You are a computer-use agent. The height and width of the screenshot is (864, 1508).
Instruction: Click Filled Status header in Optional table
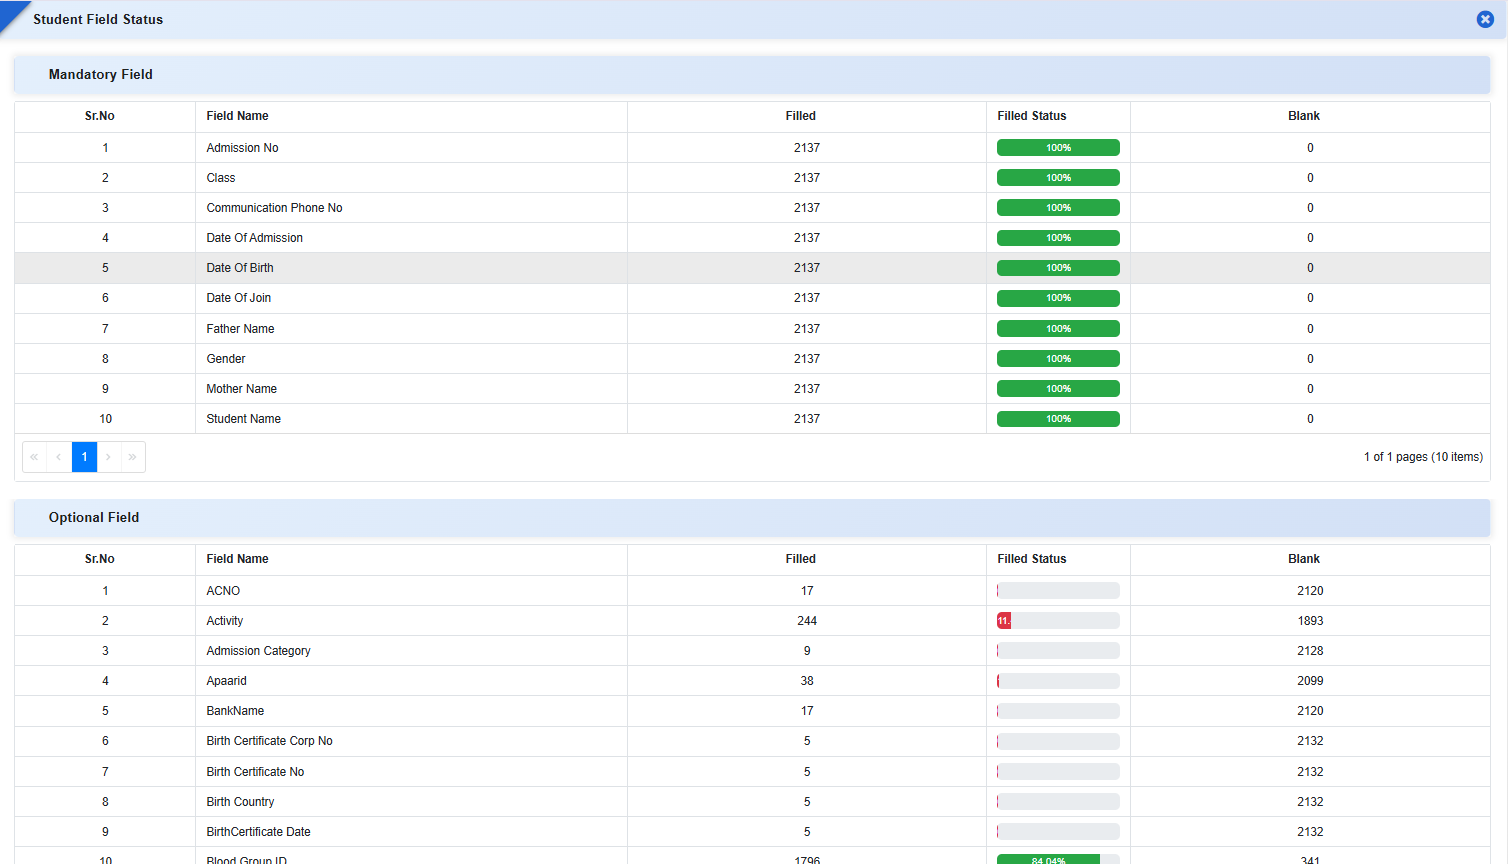pyautogui.click(x=1031, y=559)
